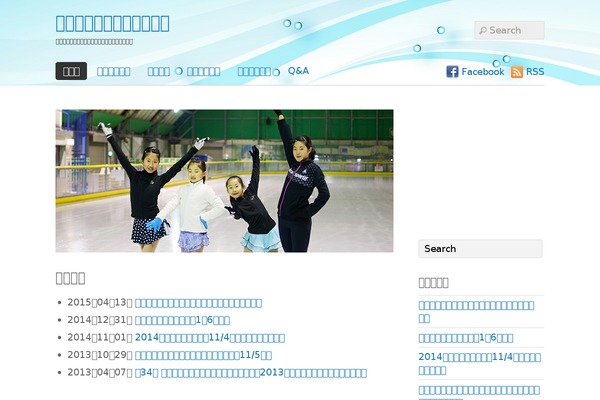Open the sidebar post link below the 2014 entry
The height and width of the screenshot is (400, 600).
[479, 392]
